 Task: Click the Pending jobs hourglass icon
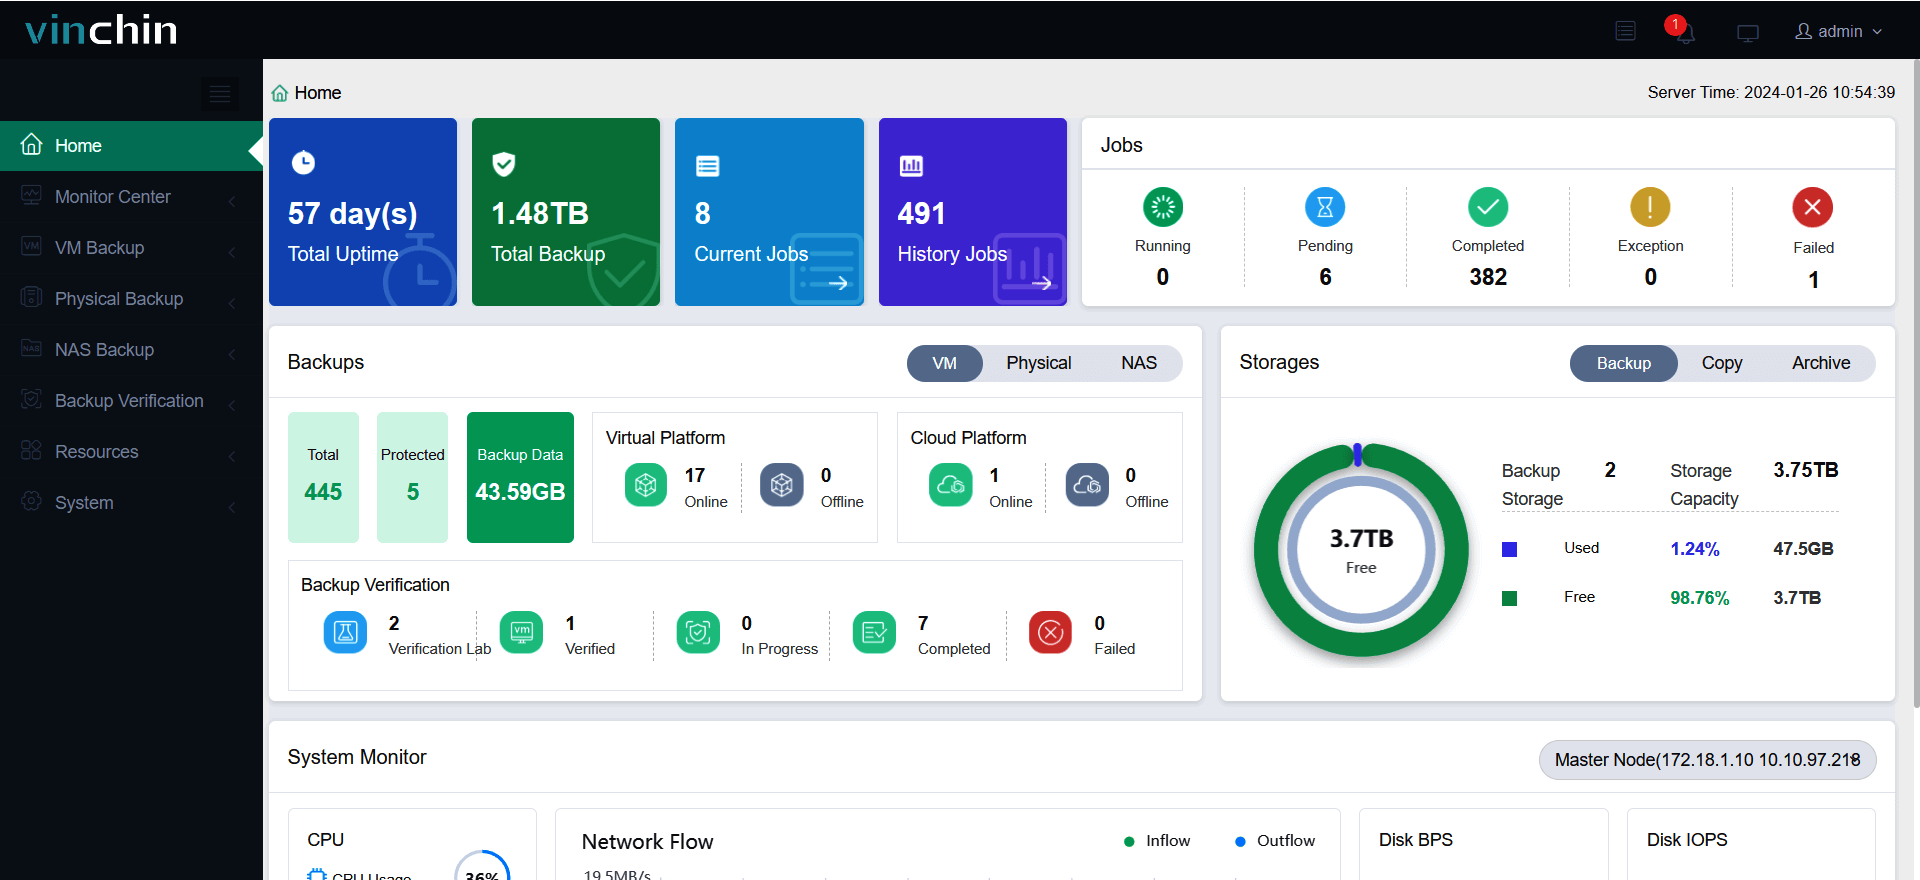(1325, 207)
